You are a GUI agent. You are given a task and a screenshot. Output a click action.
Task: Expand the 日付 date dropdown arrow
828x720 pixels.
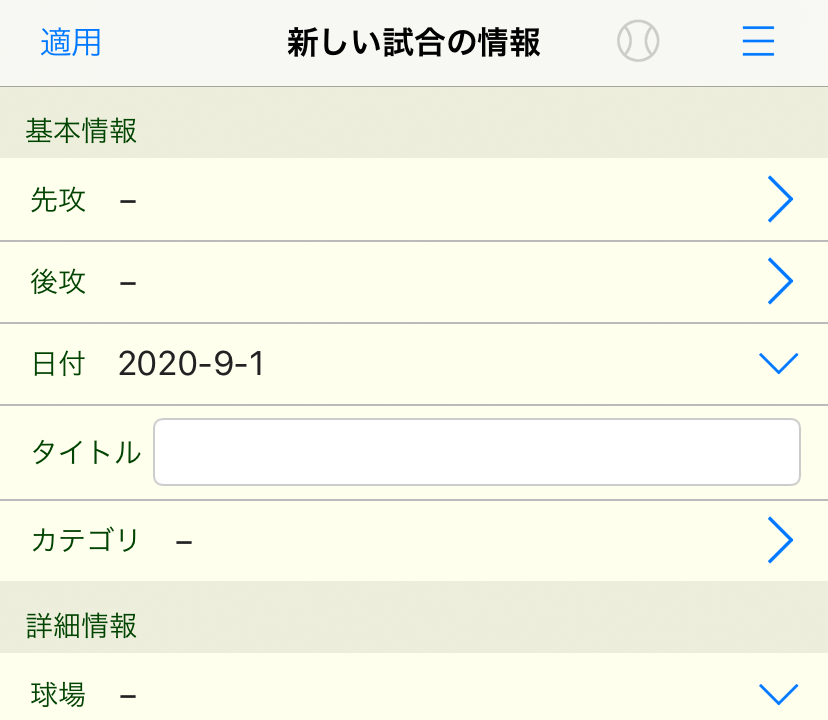click(779, 364)
